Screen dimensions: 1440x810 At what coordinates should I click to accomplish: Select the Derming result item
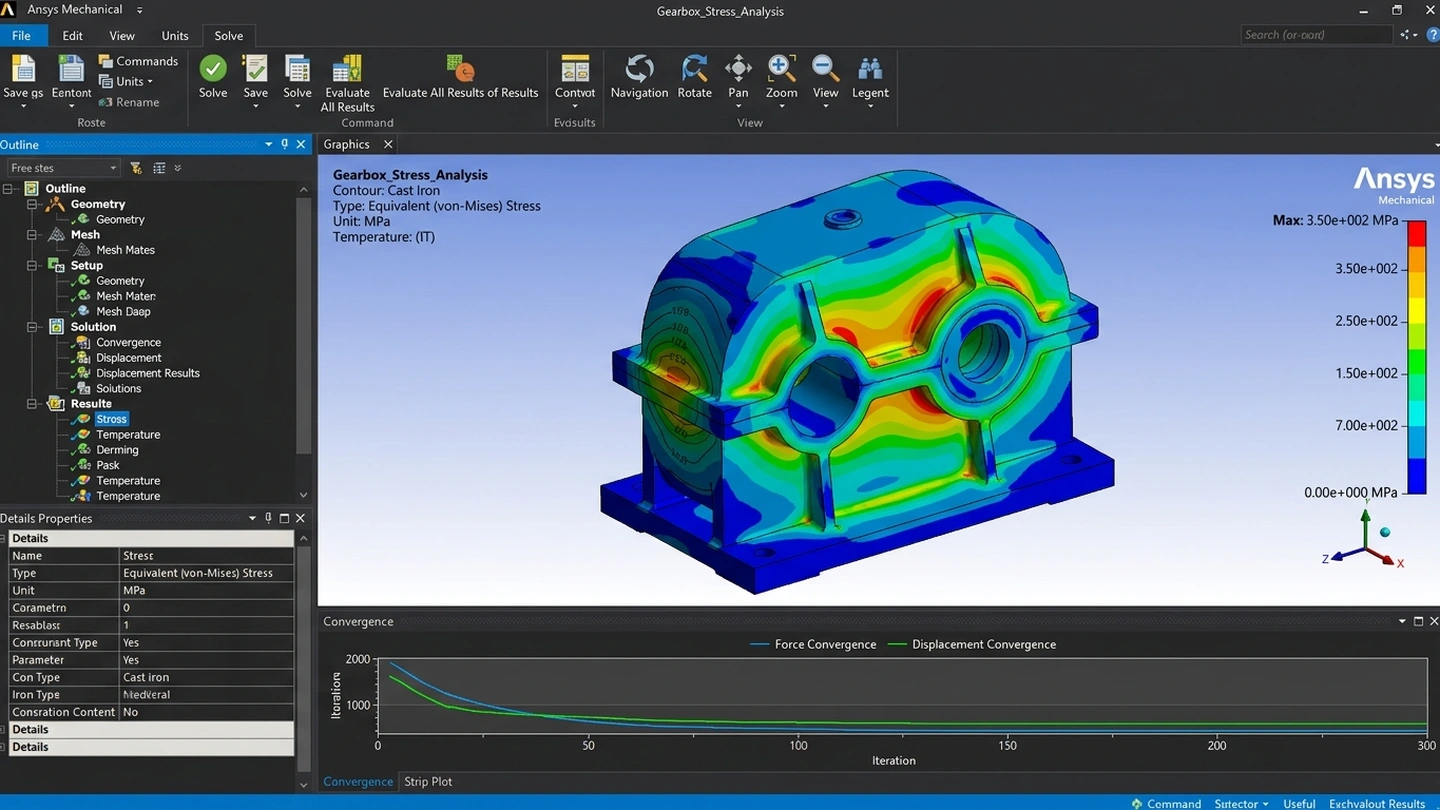point(117,450)
